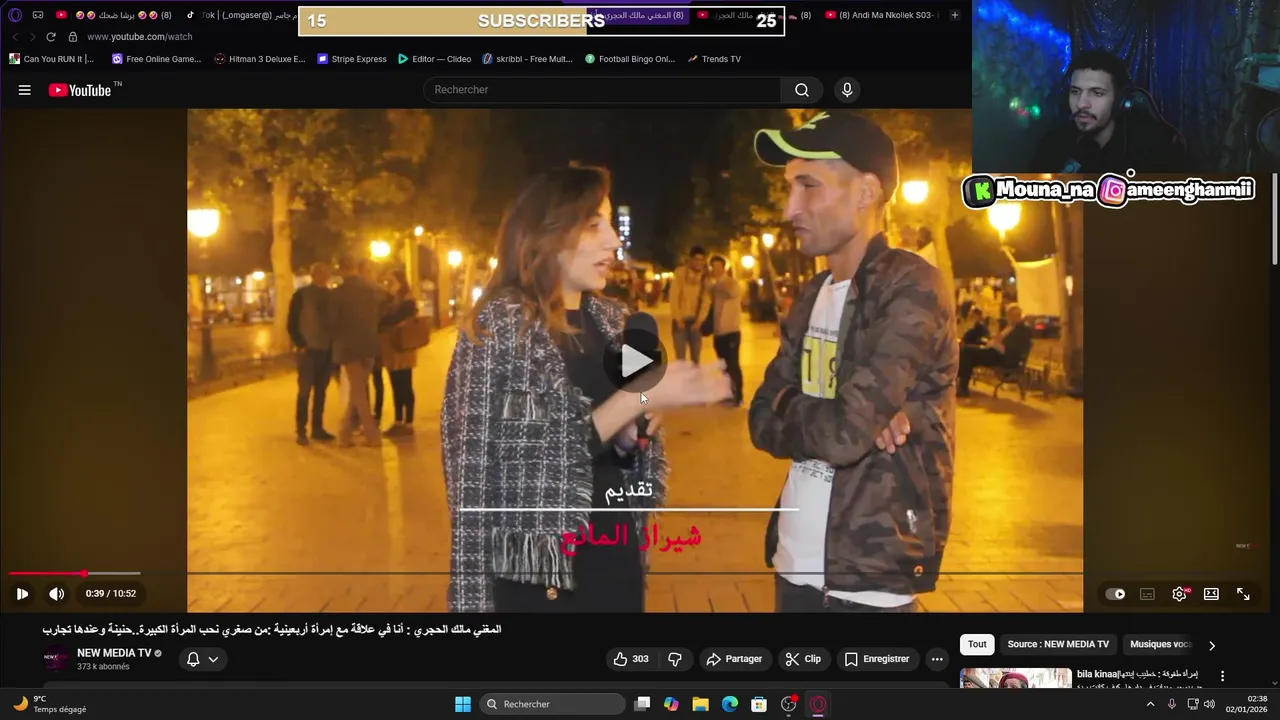
Task: Expand hidden system tray icons
Action: point(1150,704)
